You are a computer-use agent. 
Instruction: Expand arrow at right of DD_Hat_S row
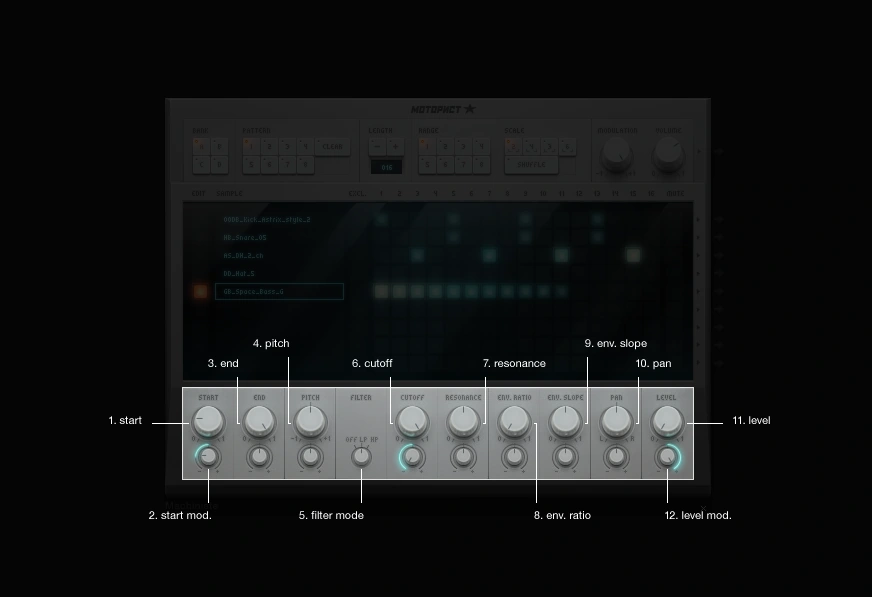click(700, 273)
